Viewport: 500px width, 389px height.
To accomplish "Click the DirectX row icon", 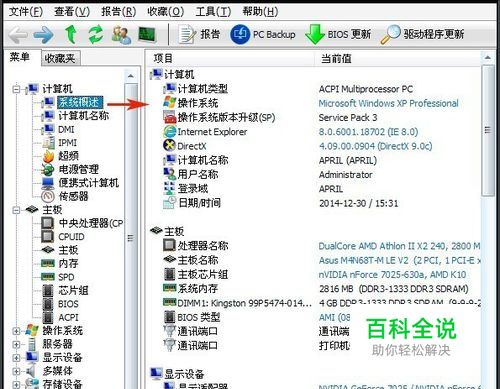I will [x=169, y=145].
